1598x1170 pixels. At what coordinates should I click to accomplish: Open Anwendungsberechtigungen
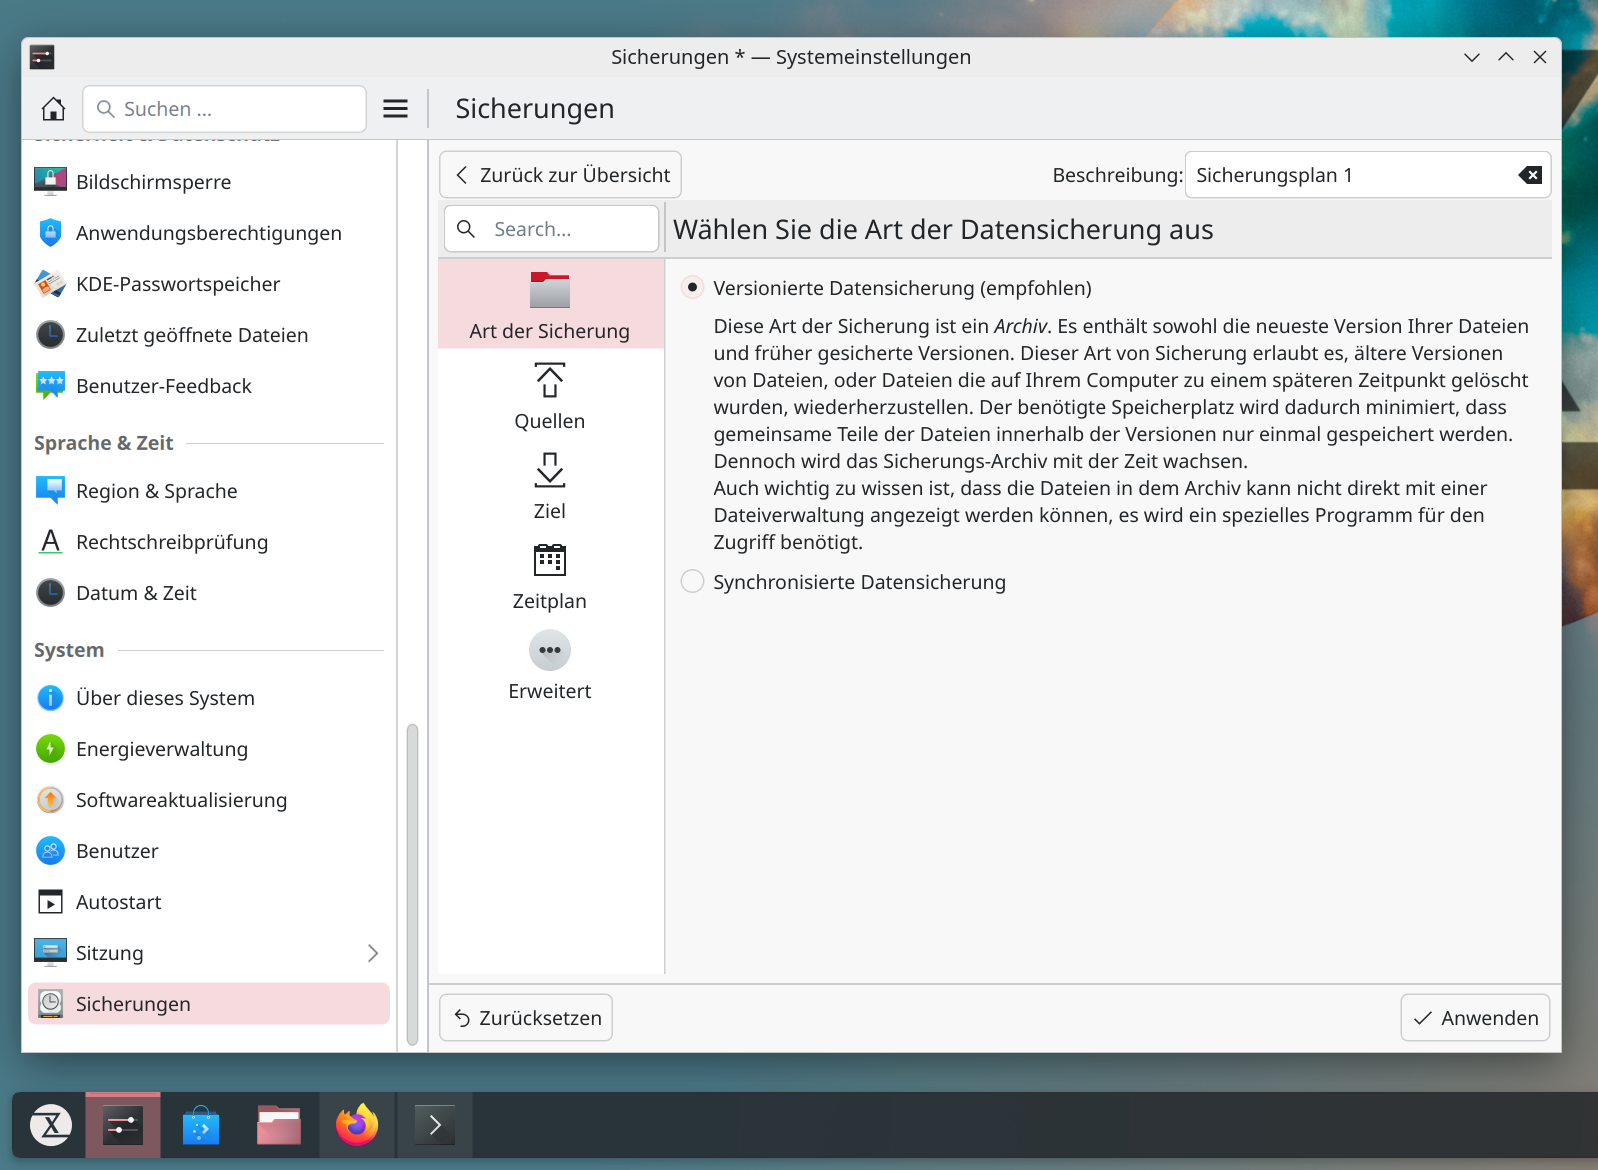coord(208,233)
